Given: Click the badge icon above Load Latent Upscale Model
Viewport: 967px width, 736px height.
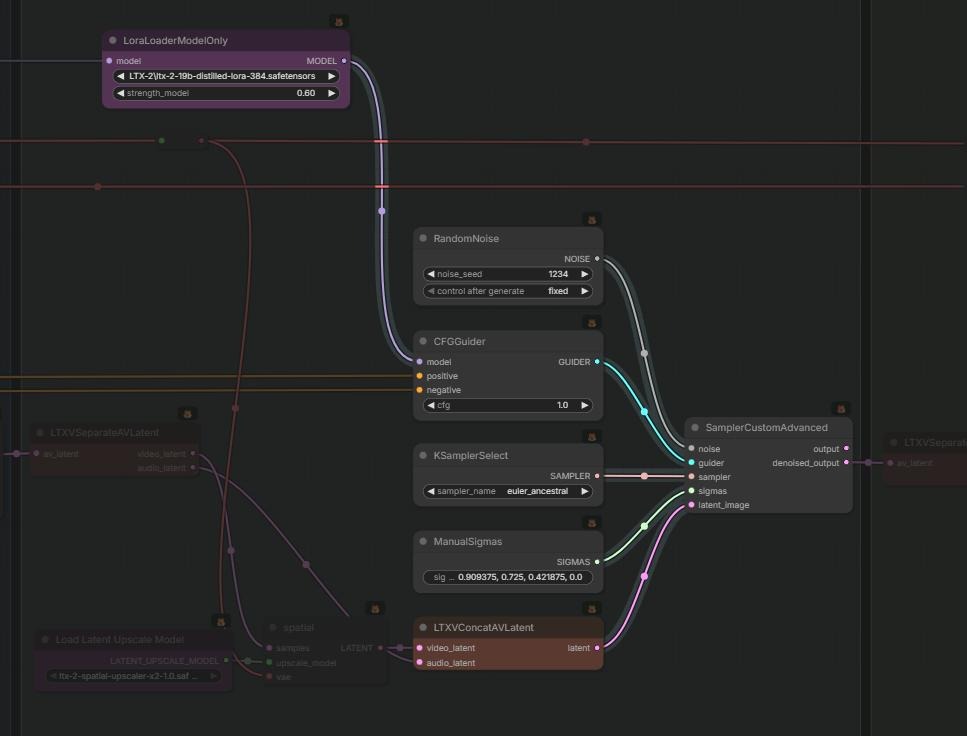Looking at the screenshot, I should [x=221, y=622].
